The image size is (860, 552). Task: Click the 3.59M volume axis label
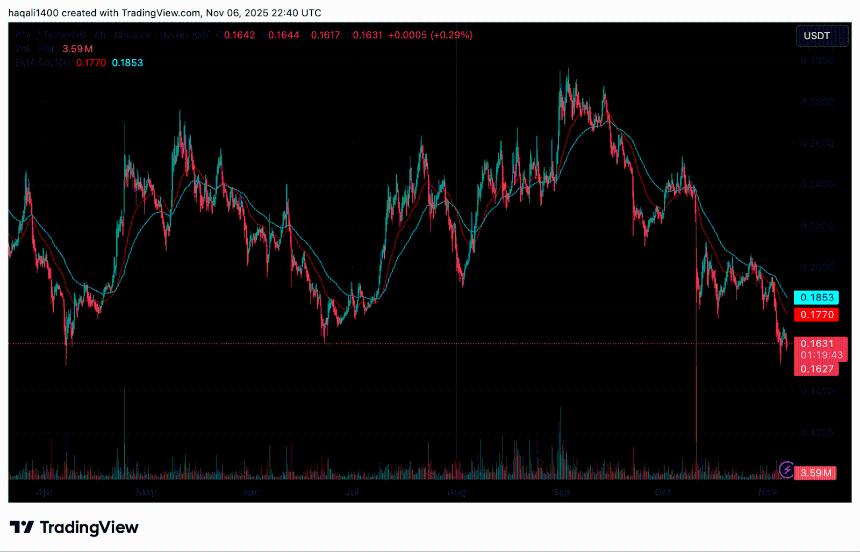pyautogui.click(x=816, y=472)
